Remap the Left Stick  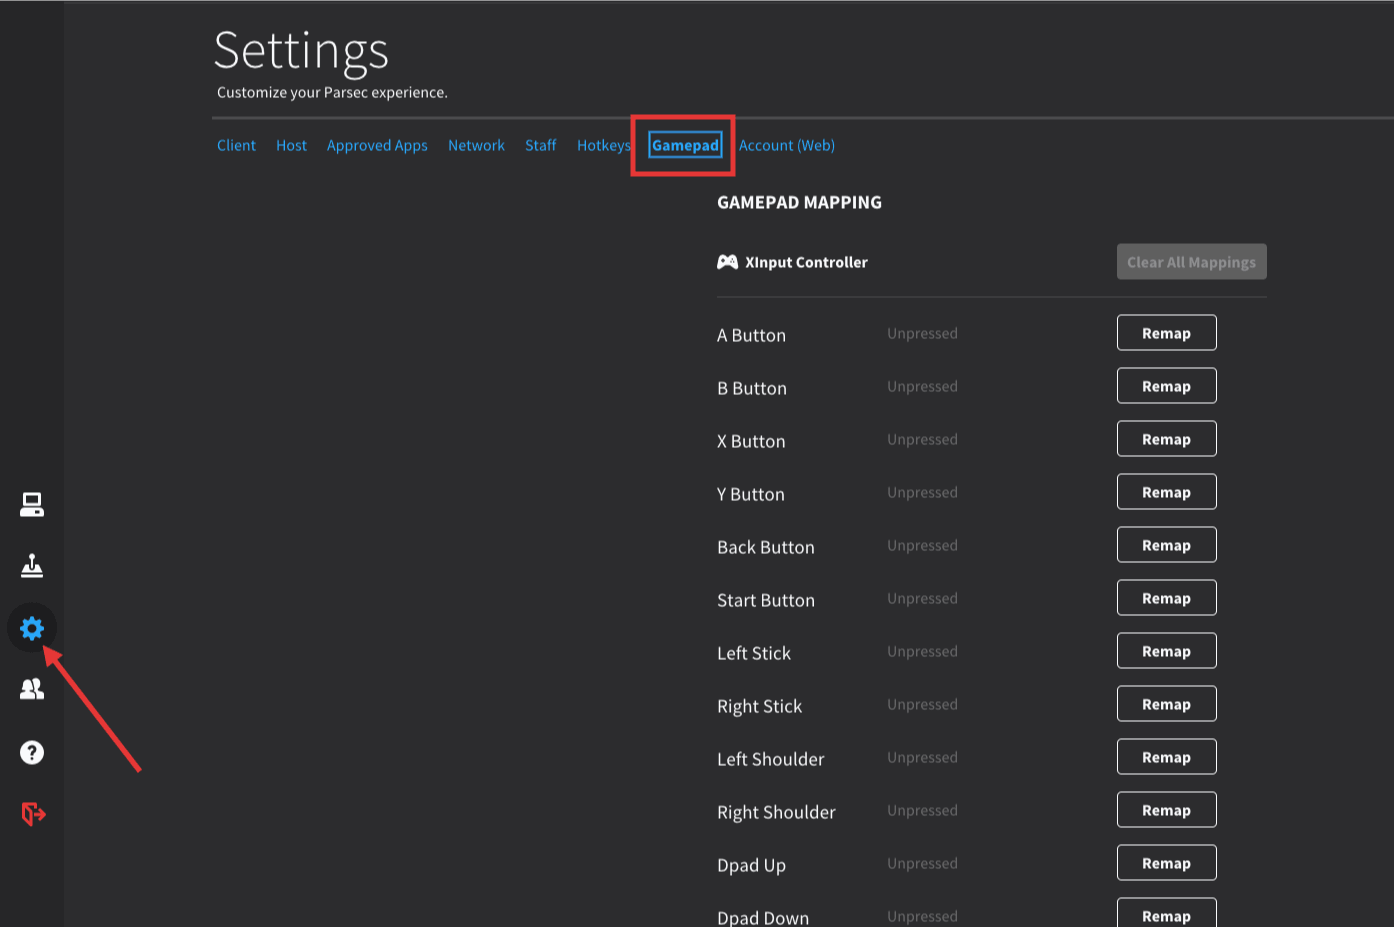(x=1166, y=651)
